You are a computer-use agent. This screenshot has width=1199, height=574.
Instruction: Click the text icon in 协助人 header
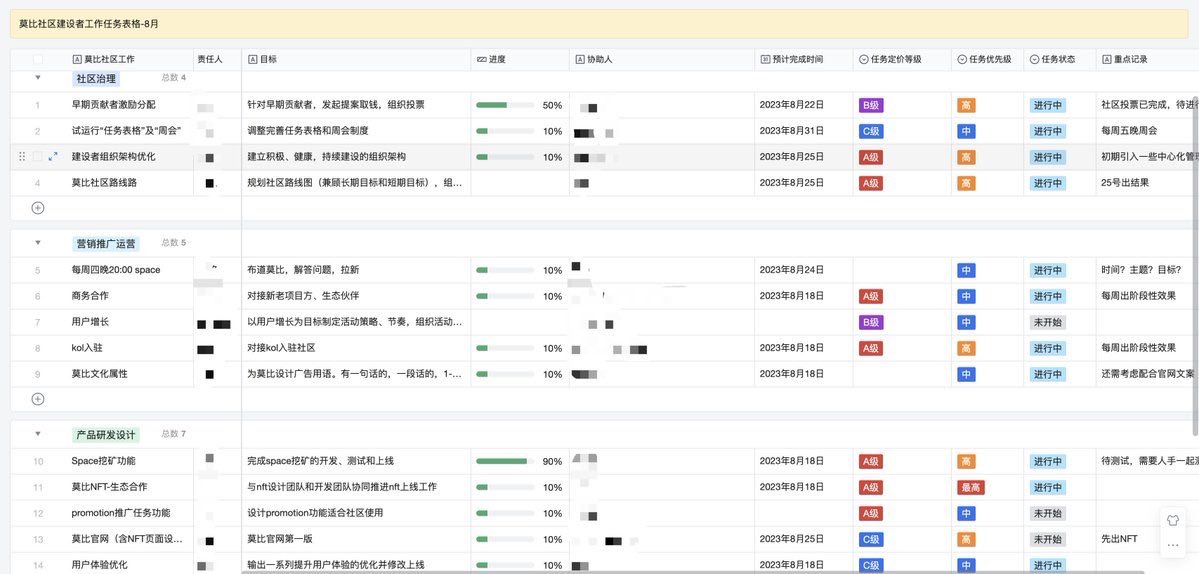pos(580,59)
